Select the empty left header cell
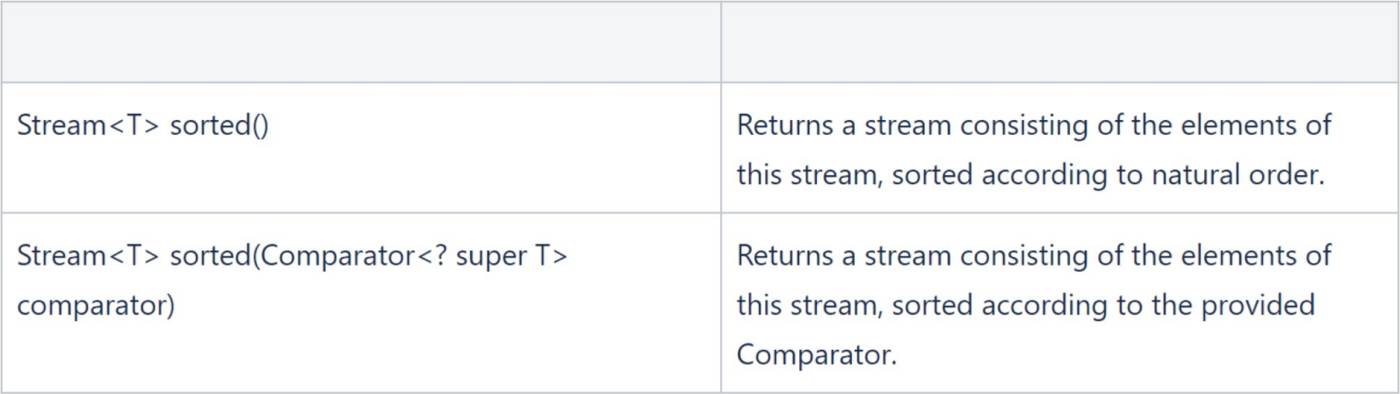 click(361, 42)
